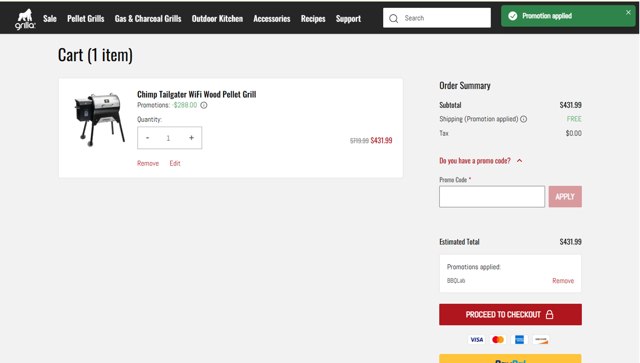Remove the applied BBQLab promotion
The image size is (640, 363).
point(563,281)
